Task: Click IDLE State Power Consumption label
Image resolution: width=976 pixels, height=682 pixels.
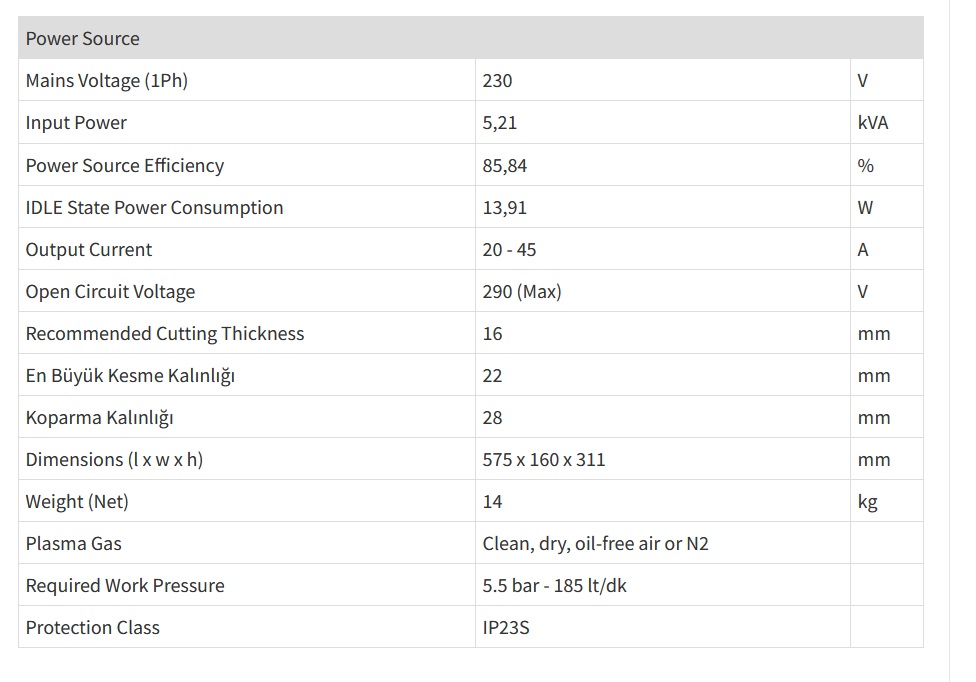Action: point(155,207)
